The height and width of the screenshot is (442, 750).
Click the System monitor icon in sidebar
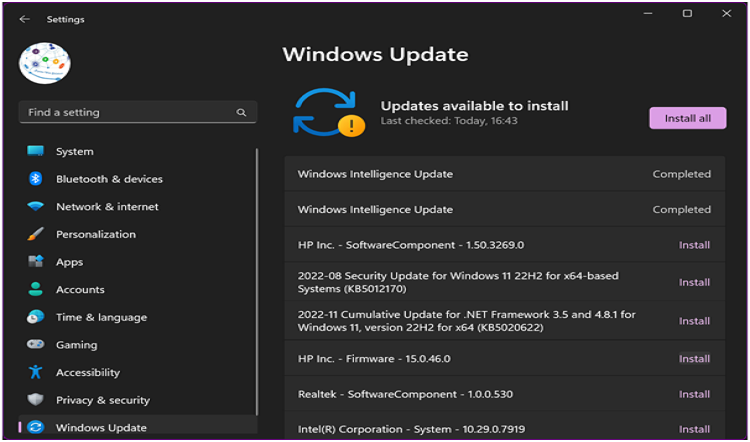pyautogui.click(x=36, y=151)
